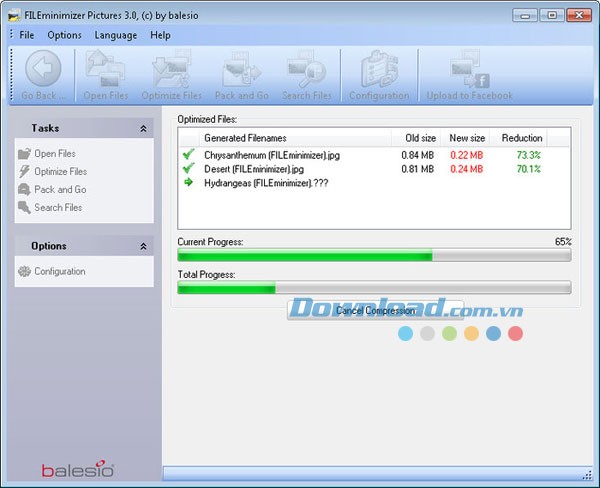Click the Optimize Files toolbar icon
This screenshot has width=600, height=488.
(172, 69)
